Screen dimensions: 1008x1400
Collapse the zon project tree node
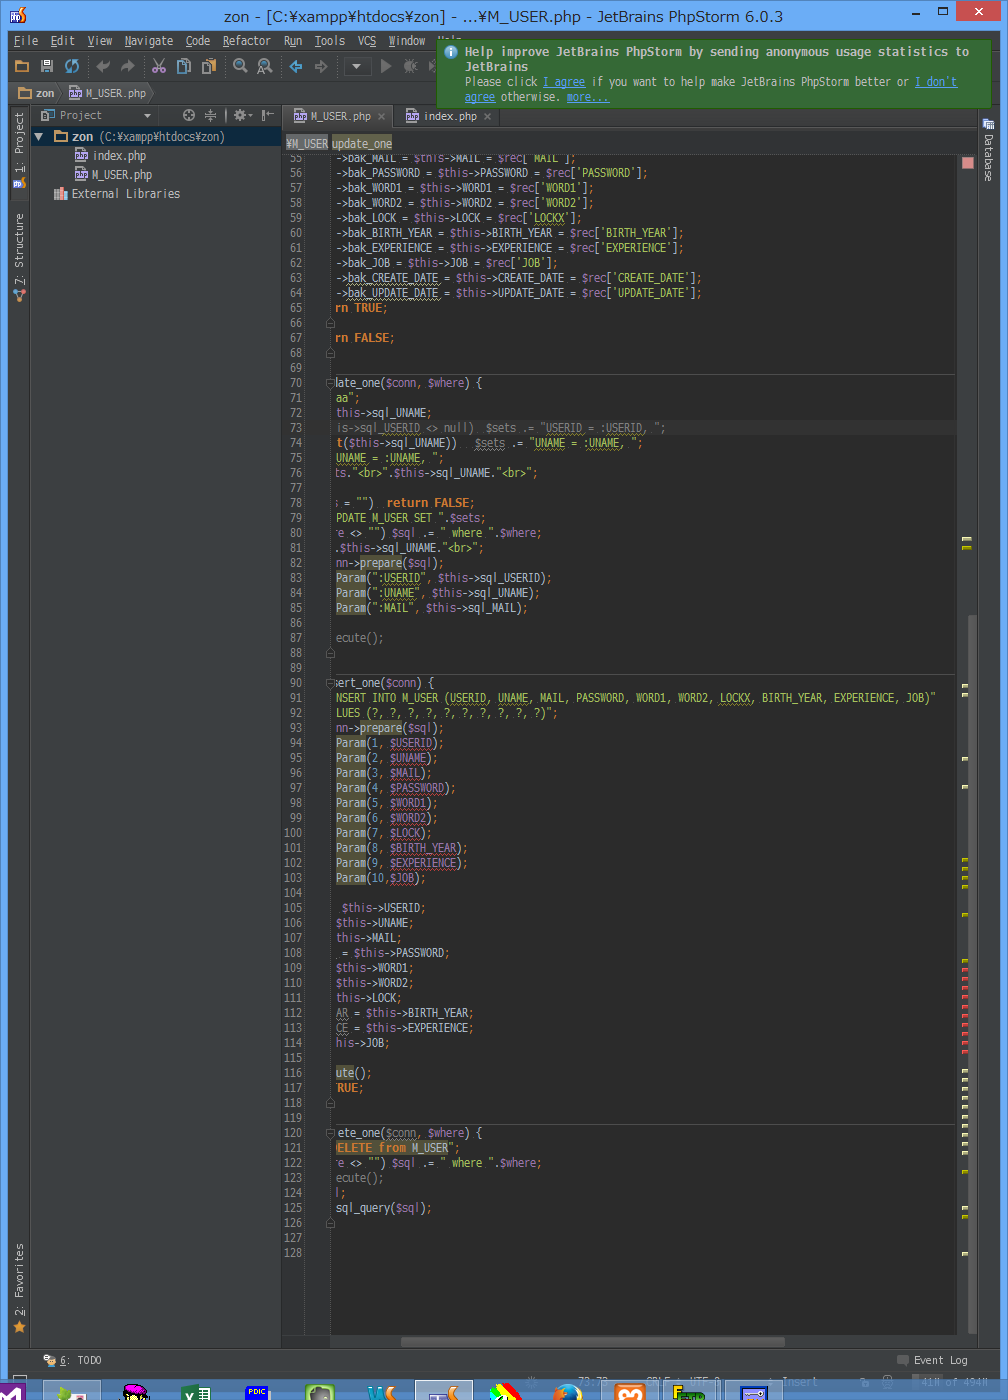click(x=39, y=137)
